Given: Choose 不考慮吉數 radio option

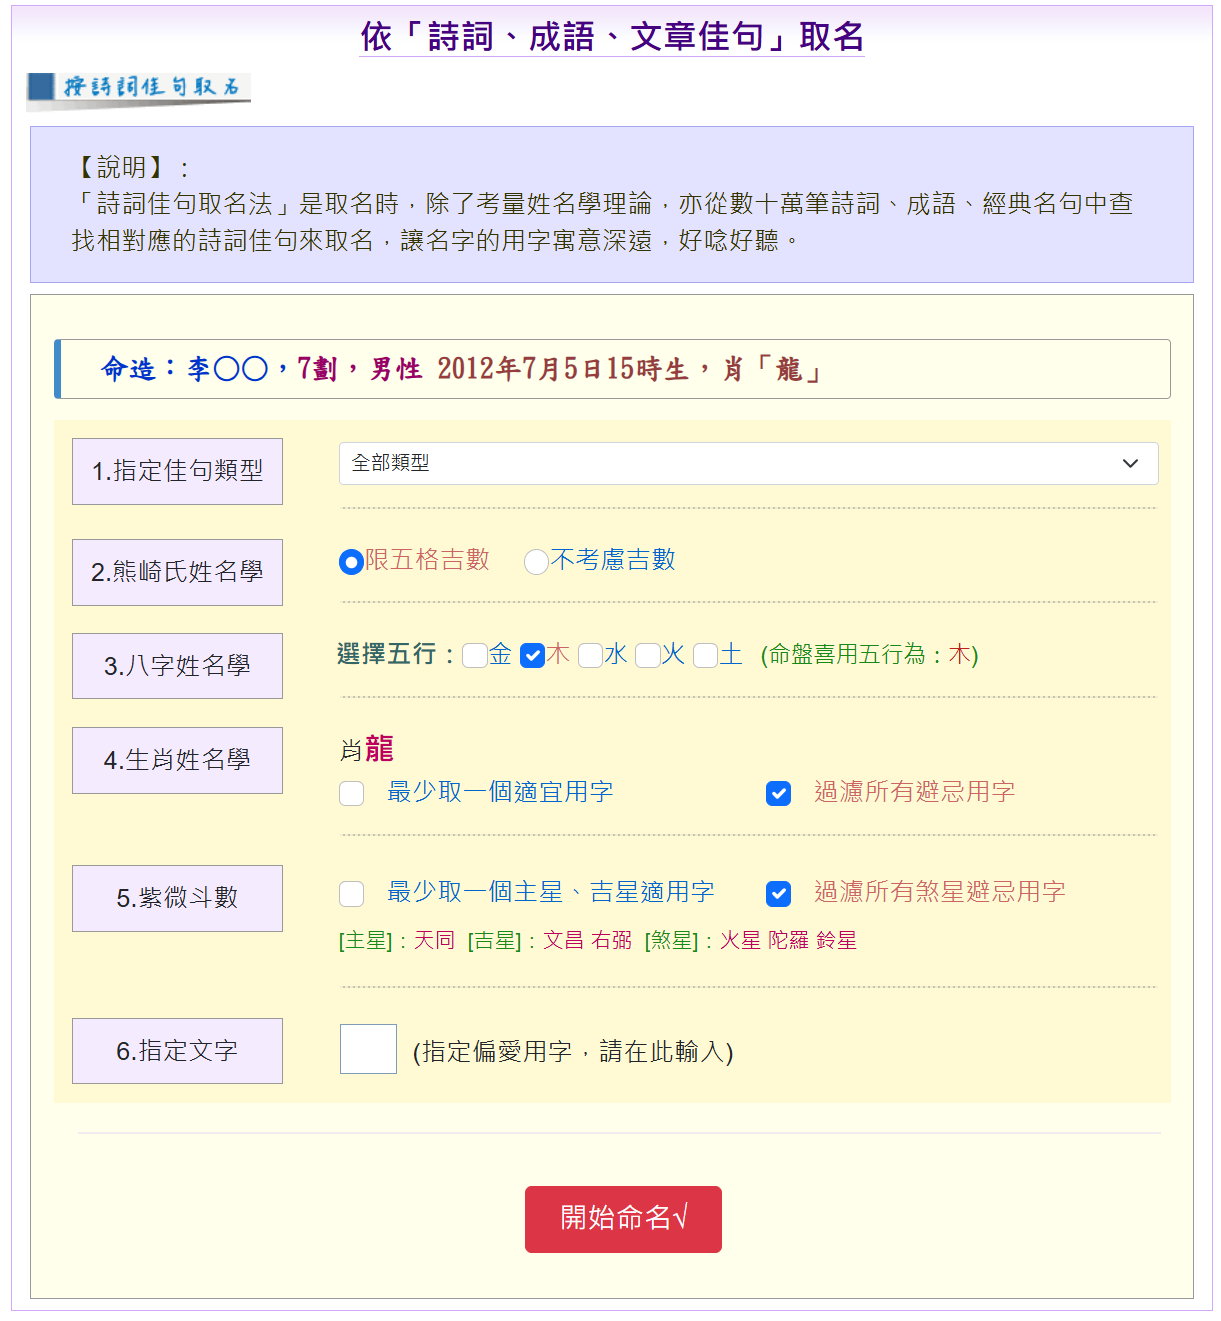Looking at the screenshot, I should pyautogui.click(x=536, y=562).
